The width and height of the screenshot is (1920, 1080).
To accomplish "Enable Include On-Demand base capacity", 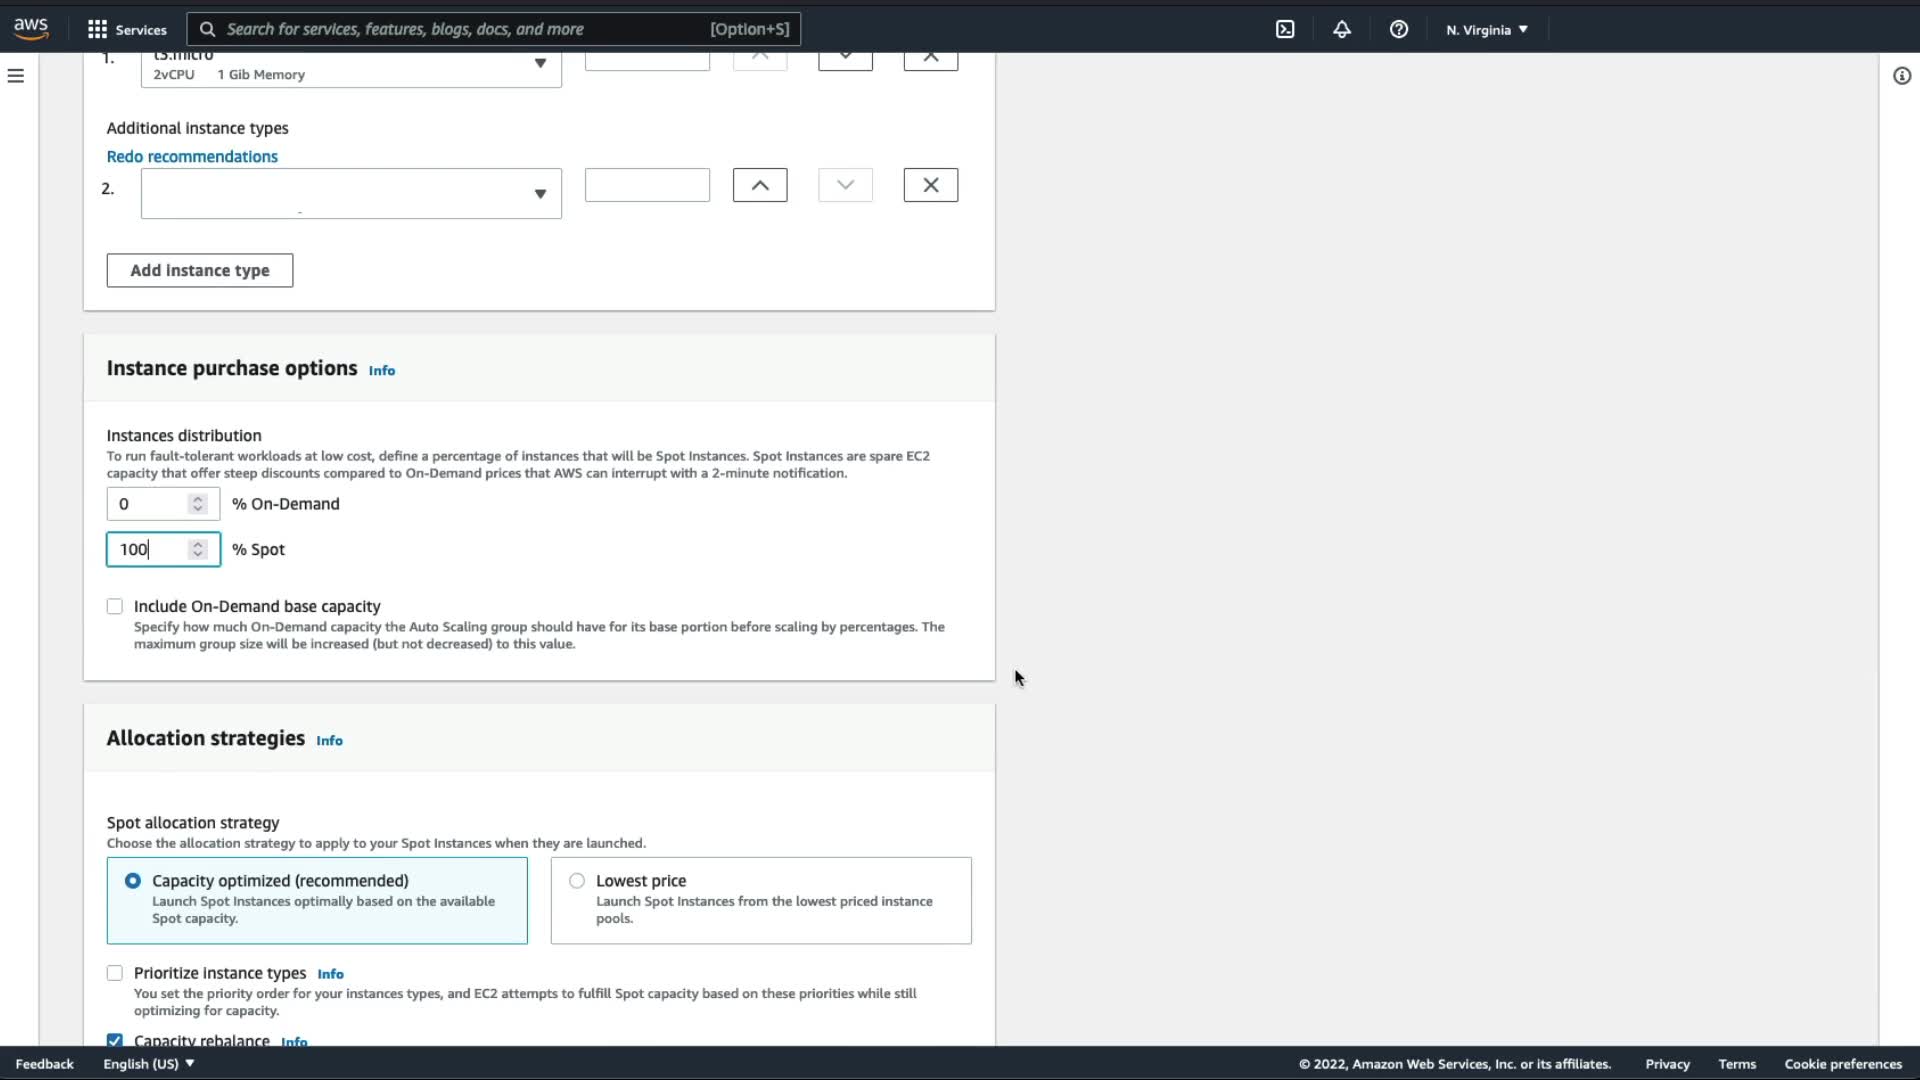I will (x=115, y=607).
